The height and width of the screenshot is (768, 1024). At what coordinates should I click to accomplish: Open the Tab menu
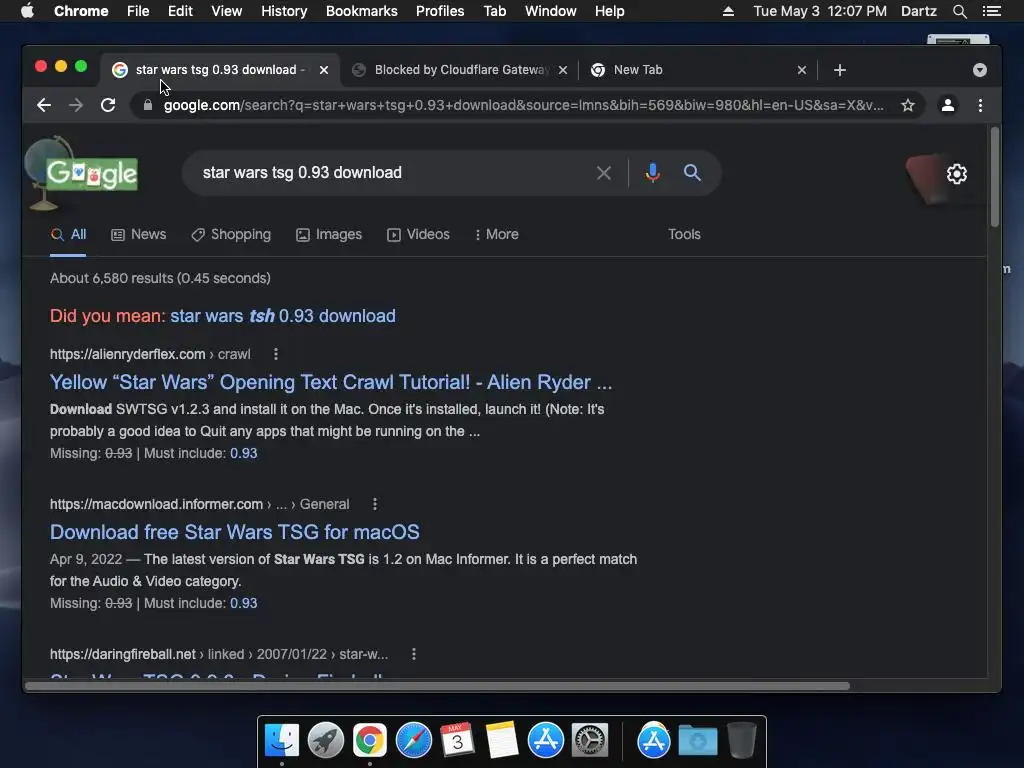[x=495, y=11]
